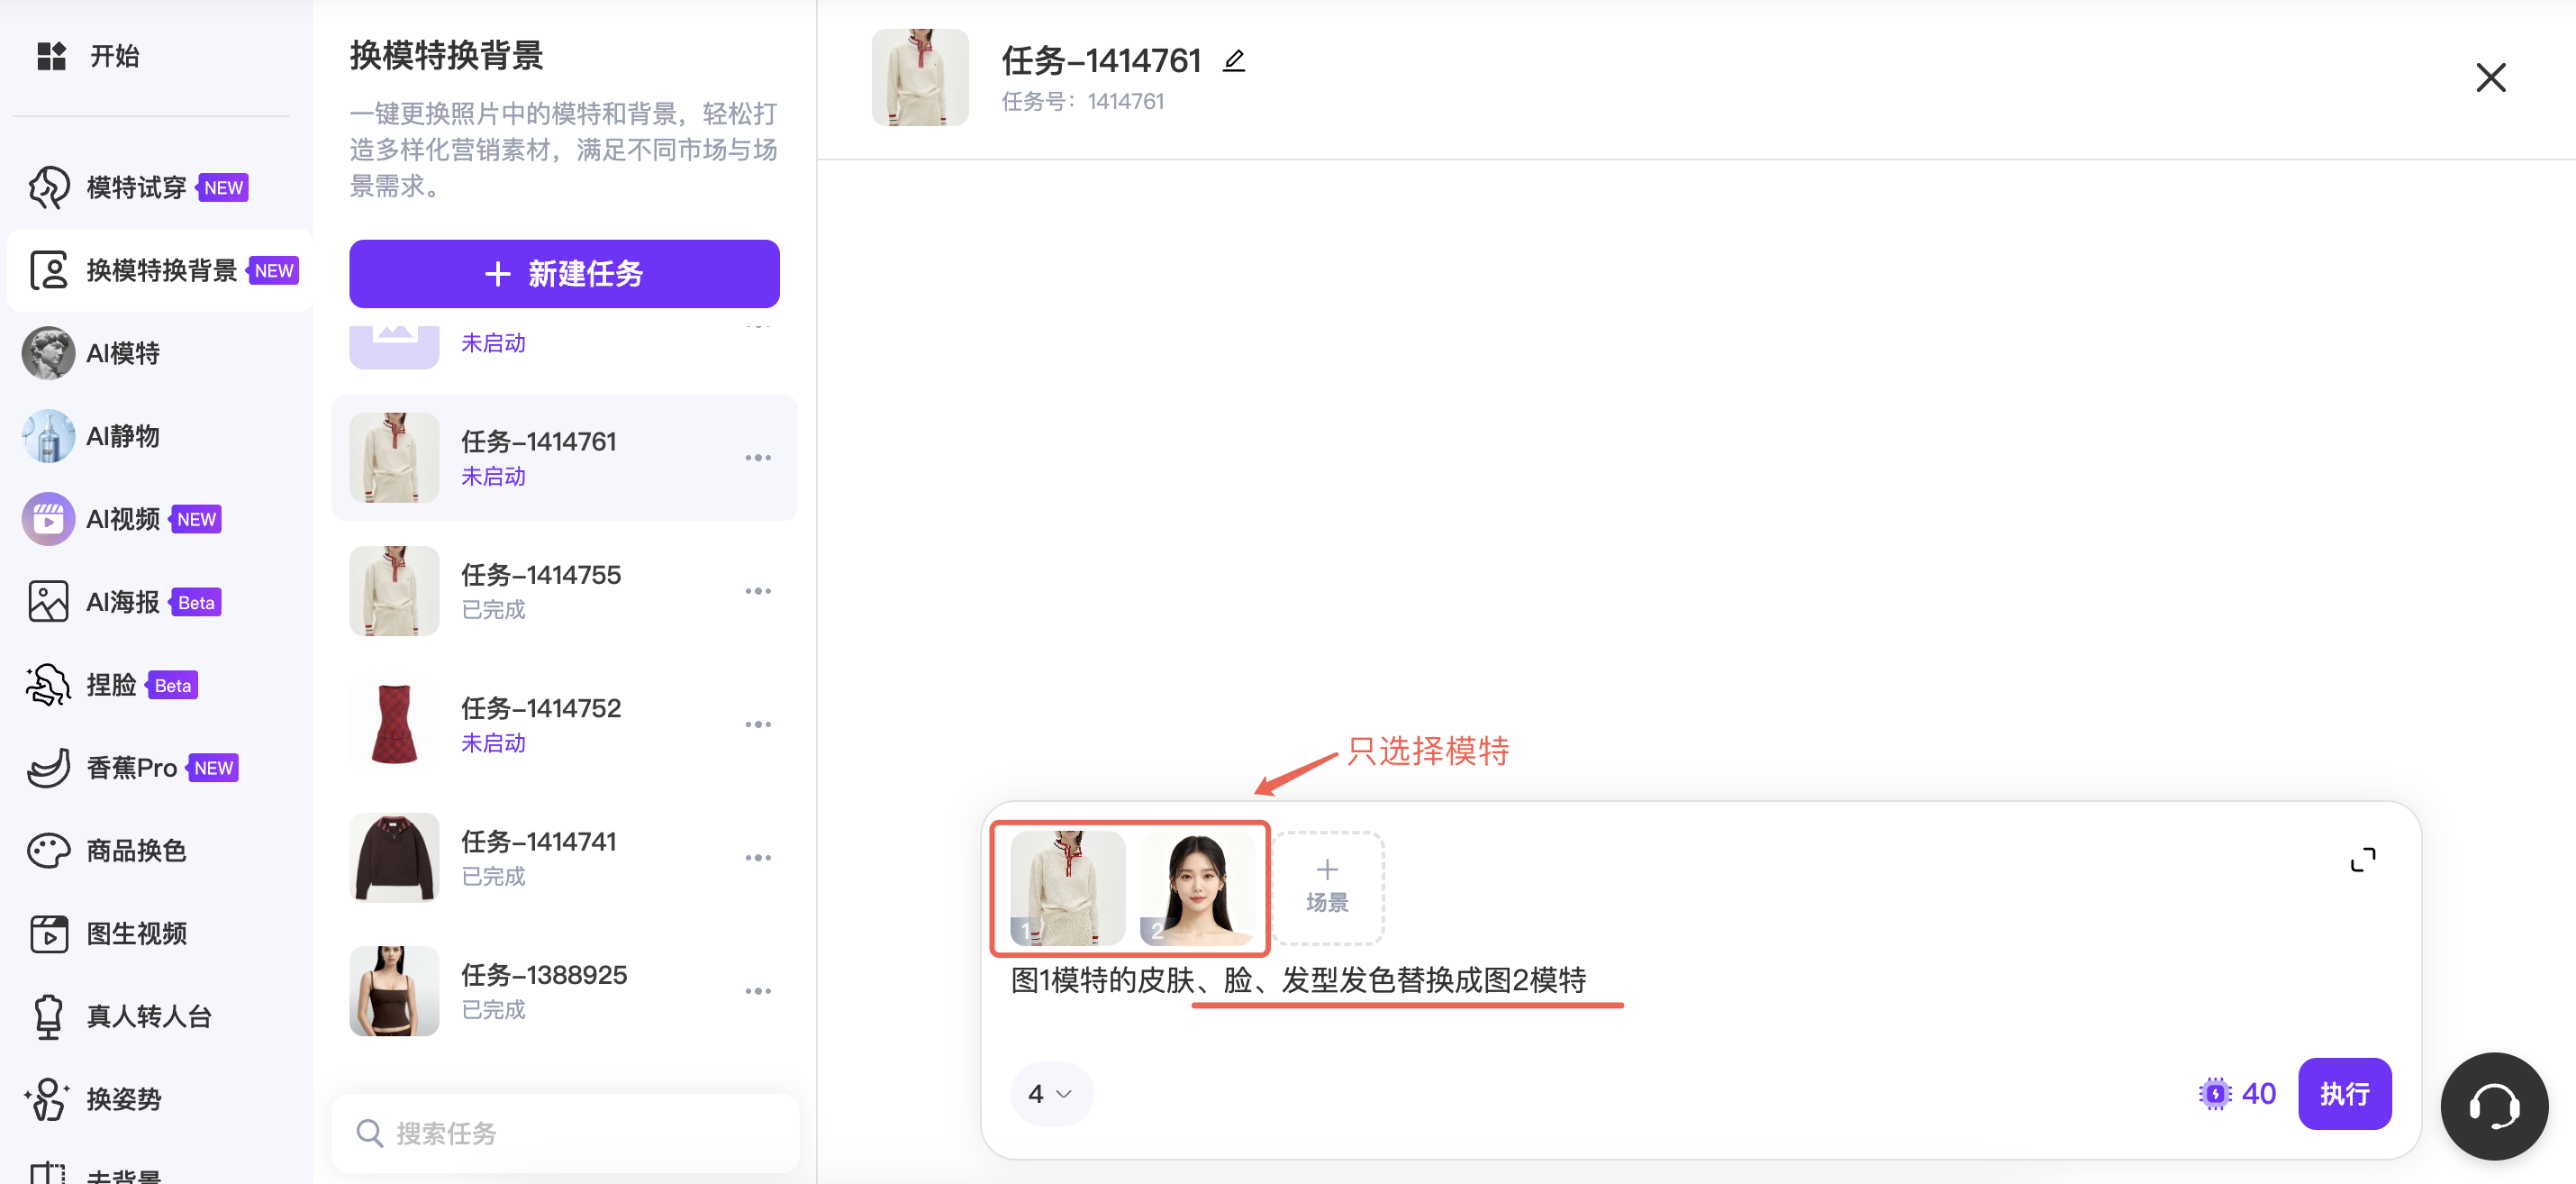Open the customer support headset chat

click(2493, 1105)
